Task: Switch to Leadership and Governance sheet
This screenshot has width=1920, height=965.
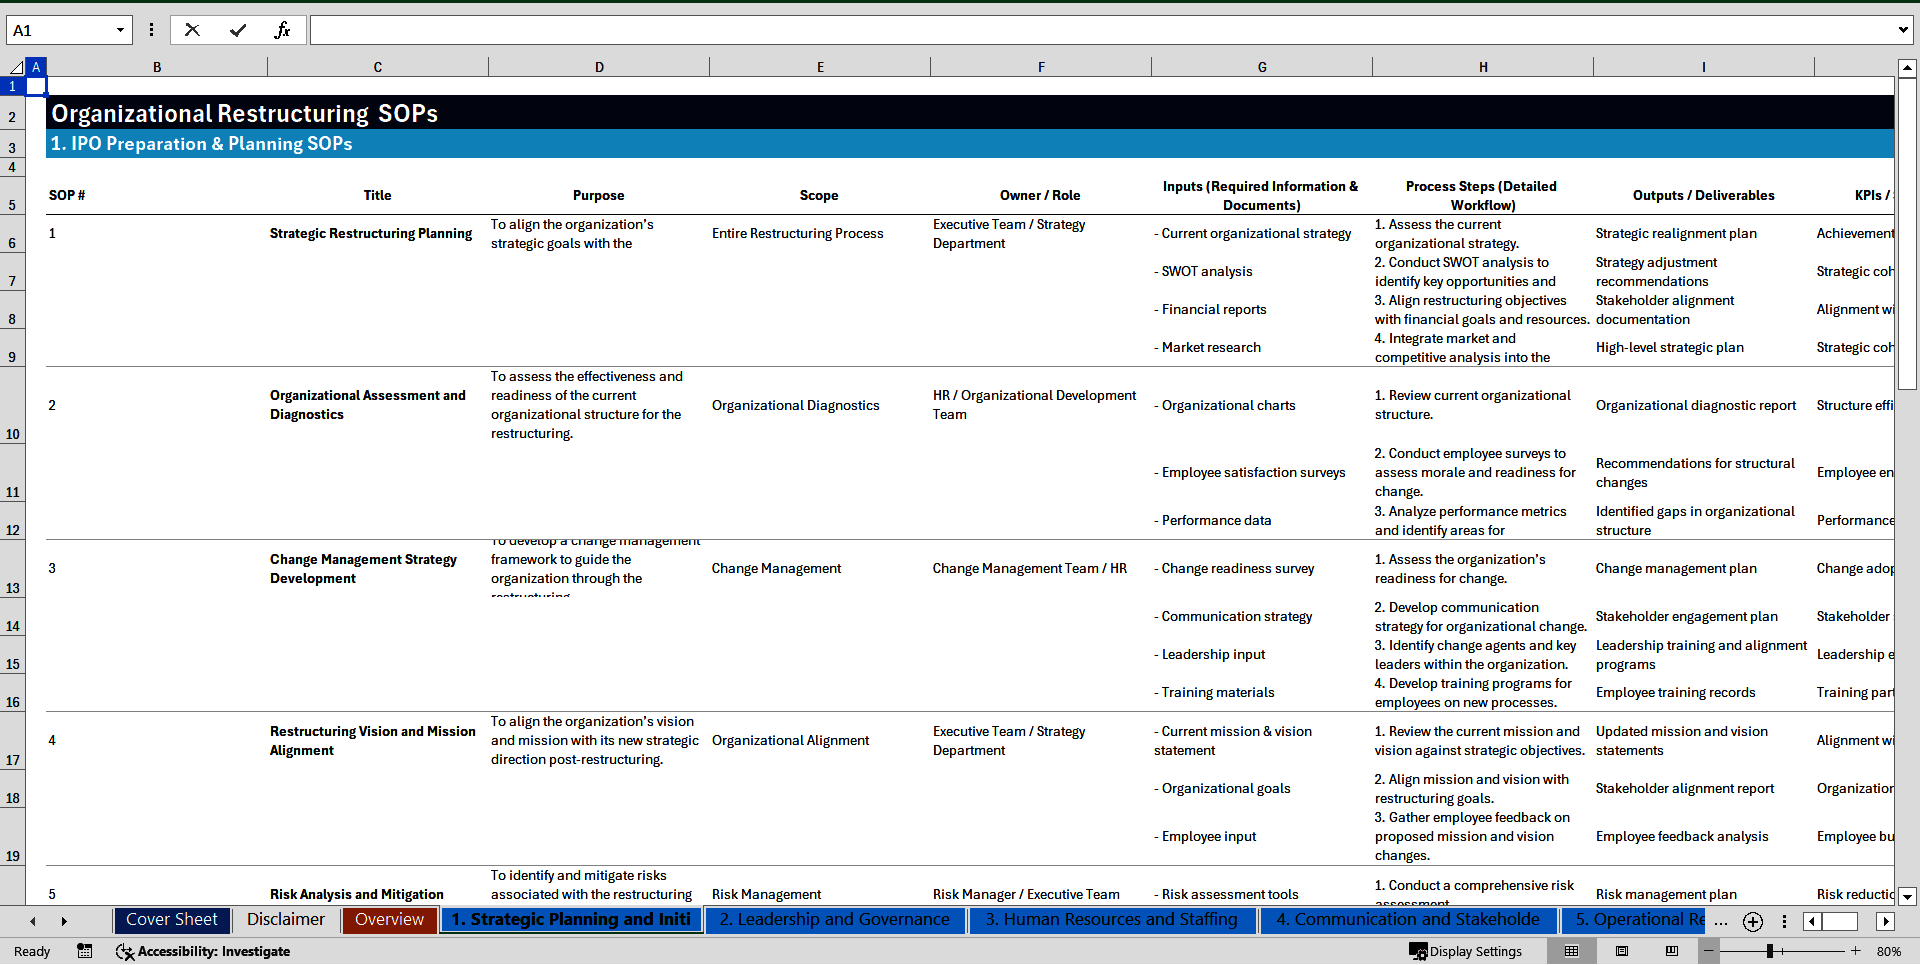Action: [834, 920]
